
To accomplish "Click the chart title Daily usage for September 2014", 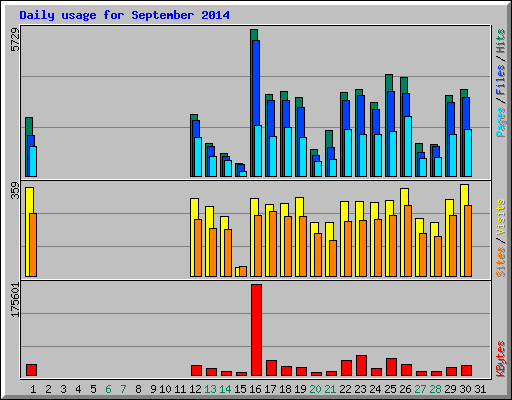I will [124, 15].
